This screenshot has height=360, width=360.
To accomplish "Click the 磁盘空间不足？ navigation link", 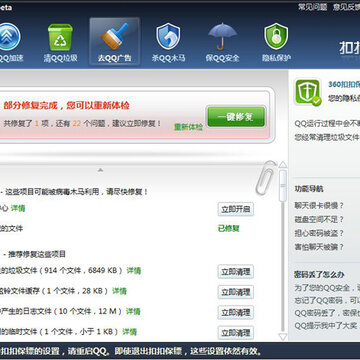I will pos(319,219).
